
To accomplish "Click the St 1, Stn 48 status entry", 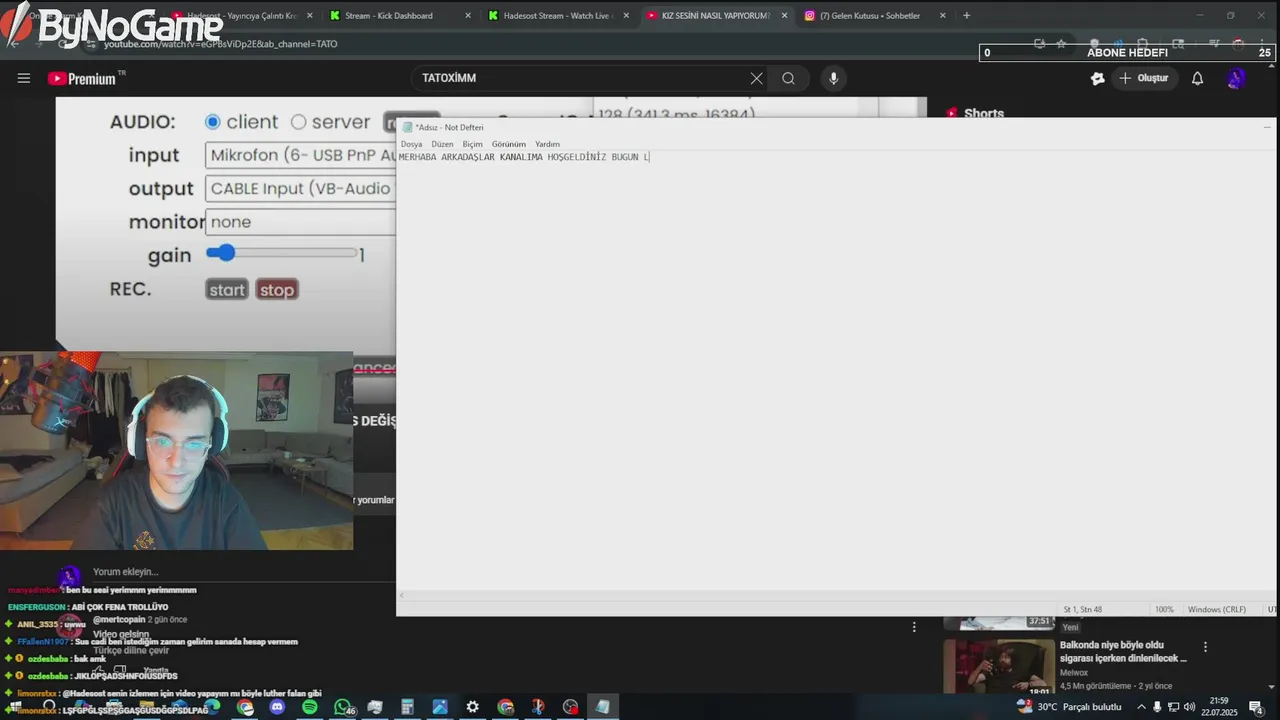I will click(1083, 609).
